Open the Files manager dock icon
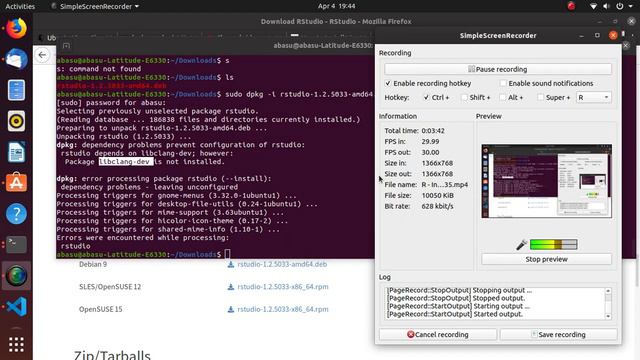Screen dimensions: 640x360 [16, 90]
